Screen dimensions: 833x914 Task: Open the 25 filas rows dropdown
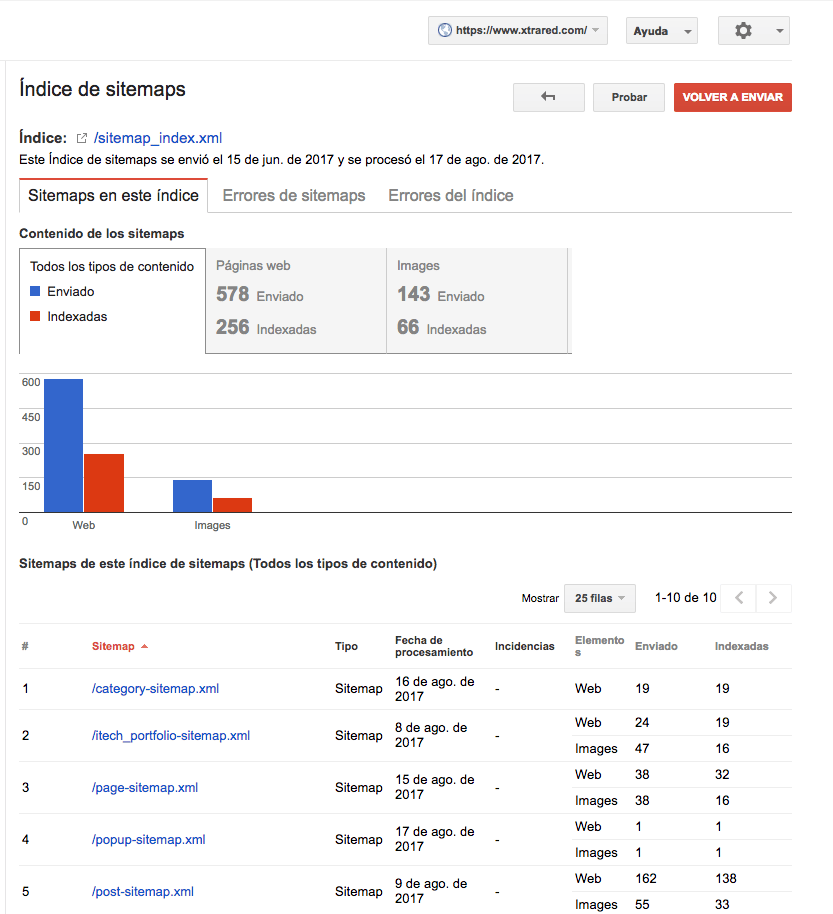600,599
